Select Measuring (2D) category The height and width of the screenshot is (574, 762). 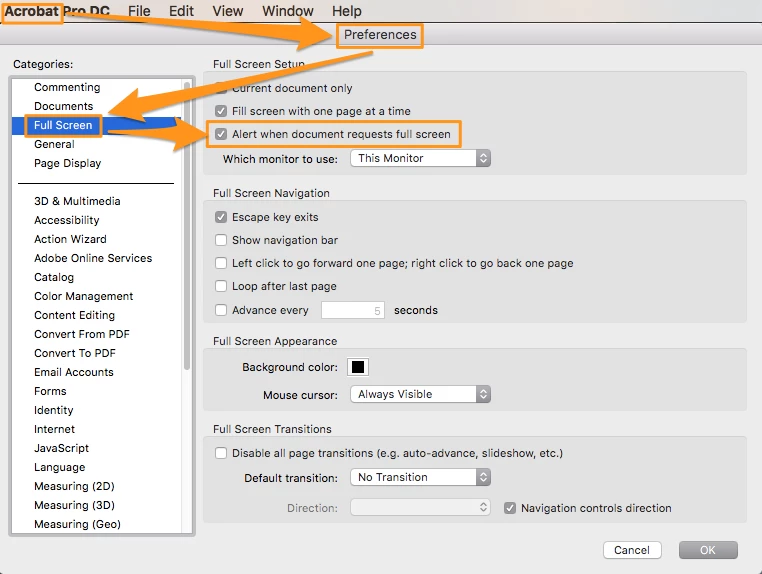(x=74, y=486)
